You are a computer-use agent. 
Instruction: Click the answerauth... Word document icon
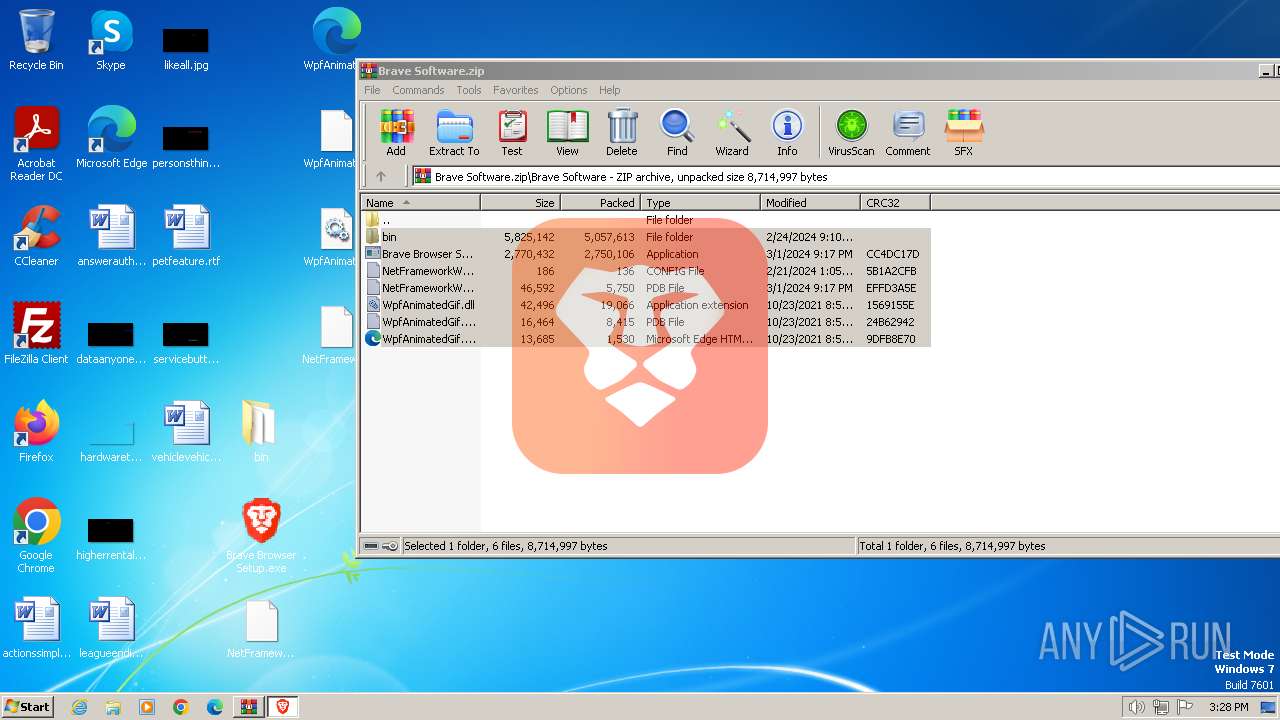pyautogui.click(x=111, y=236)
